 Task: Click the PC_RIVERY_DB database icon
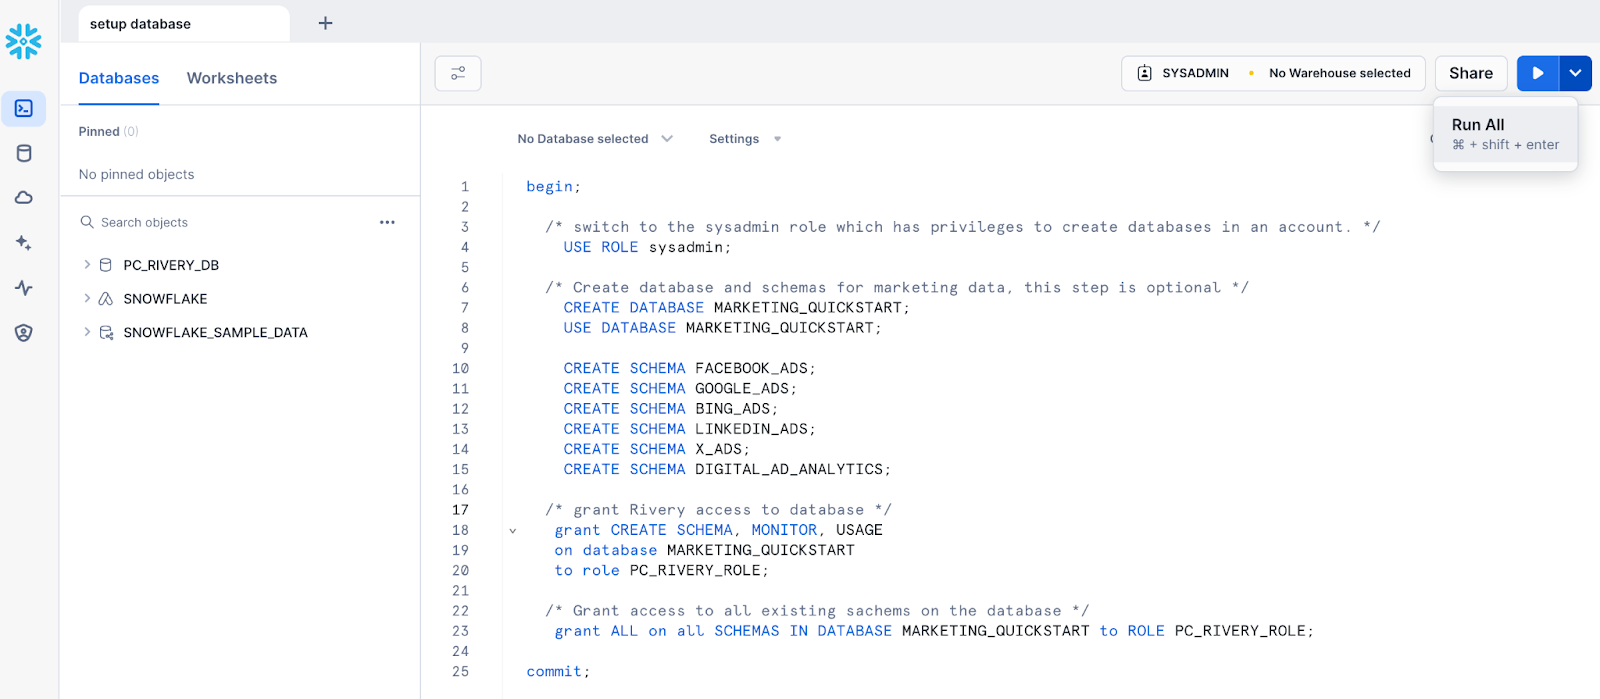click(x=106, y=265)
